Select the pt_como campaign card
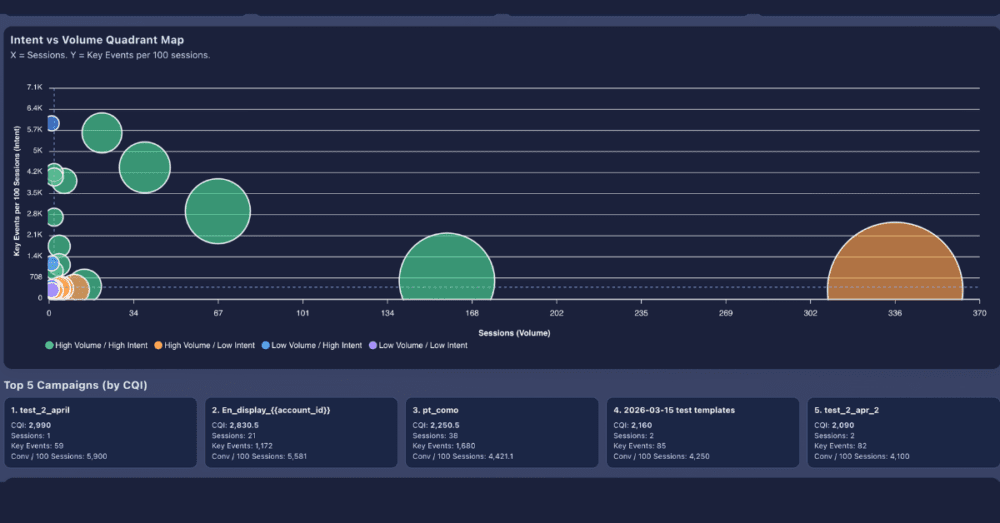Screen dimensions: 1000x523 point(502,432)
